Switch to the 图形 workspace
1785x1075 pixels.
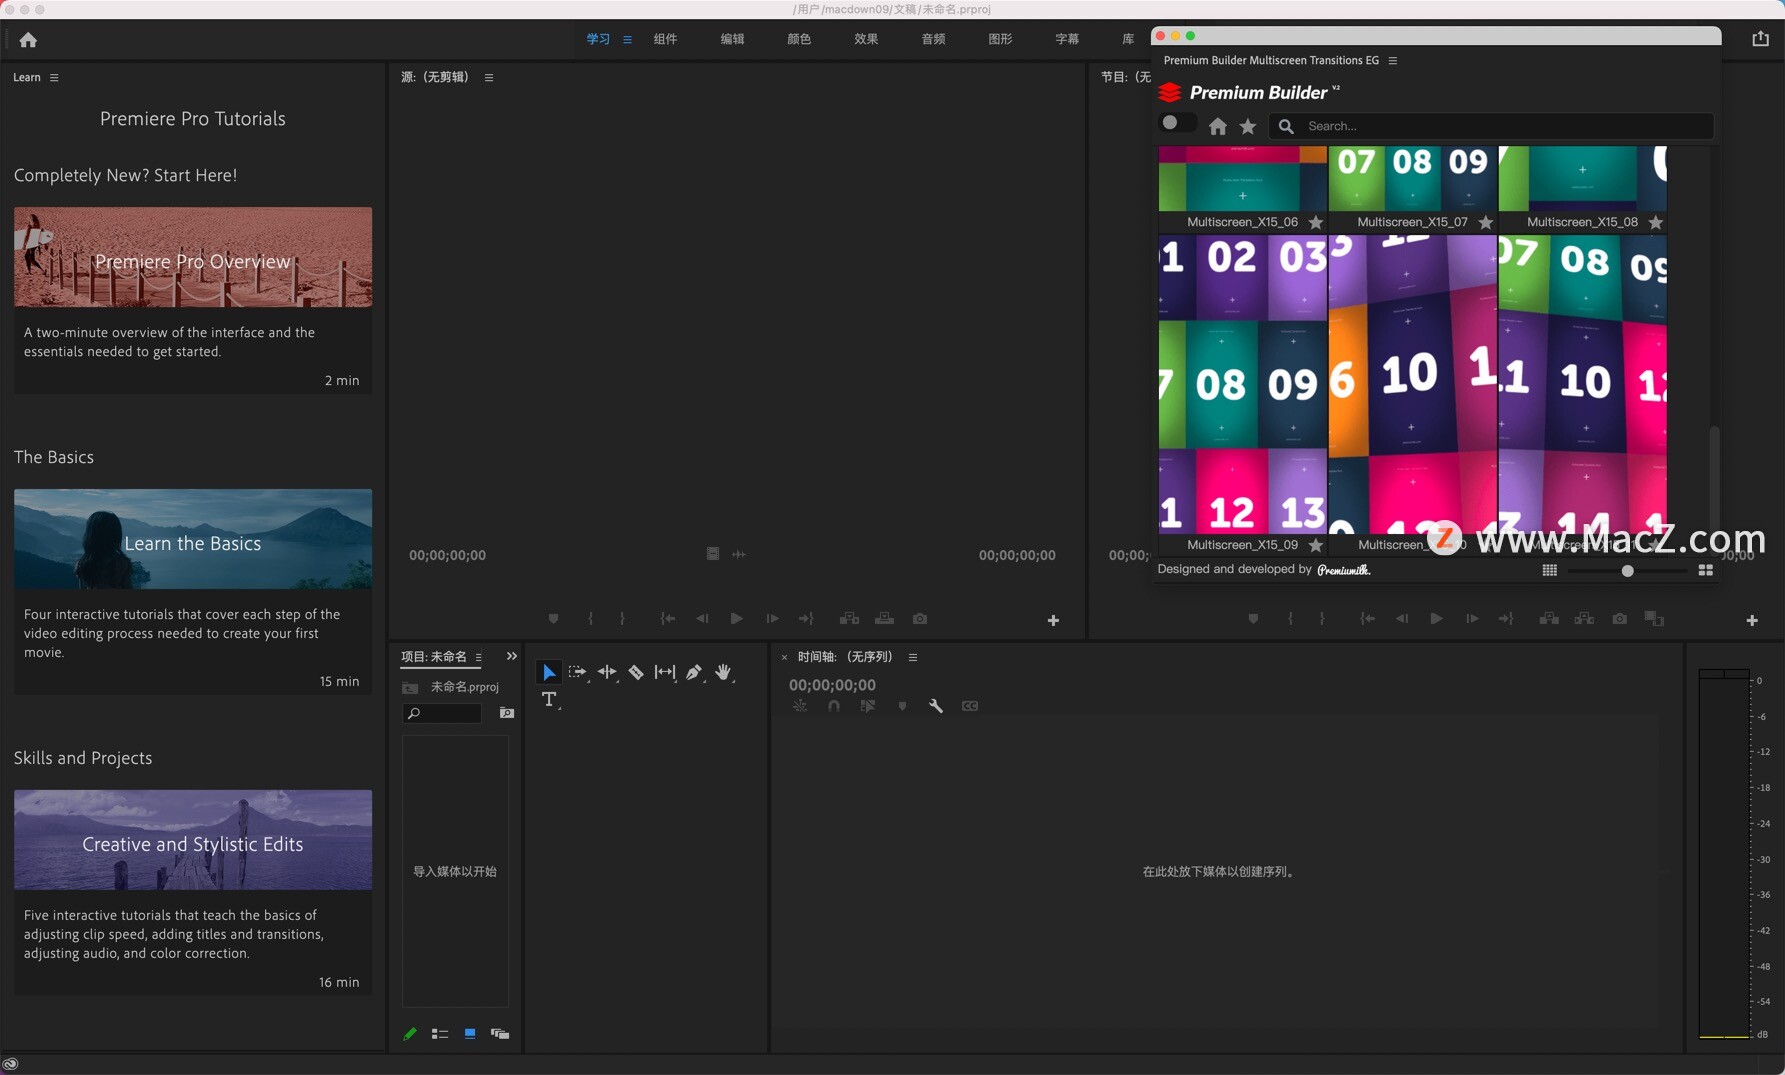pyautogui.click(x=1000, y=39)
